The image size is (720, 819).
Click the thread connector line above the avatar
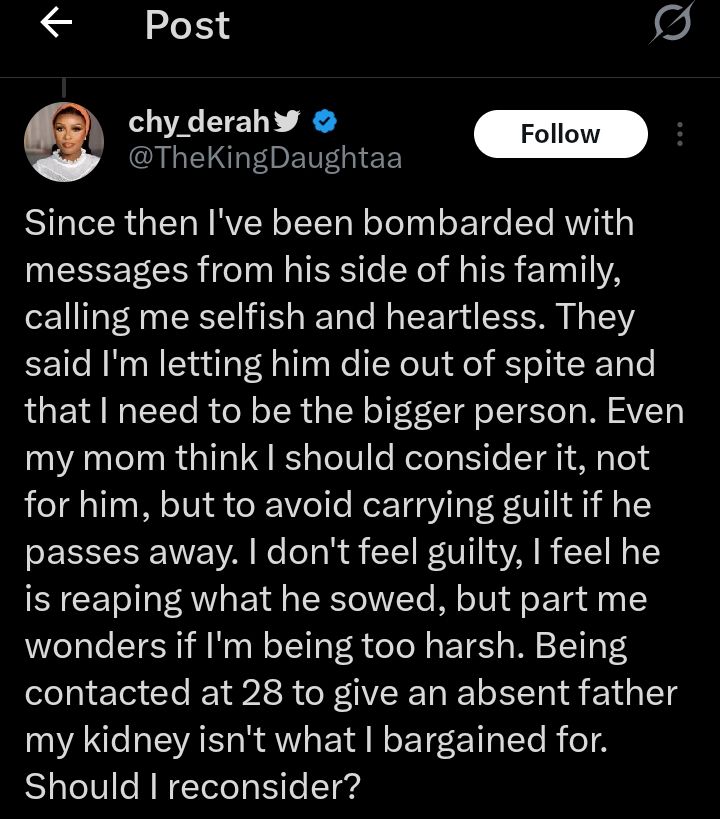click(64, 87)
